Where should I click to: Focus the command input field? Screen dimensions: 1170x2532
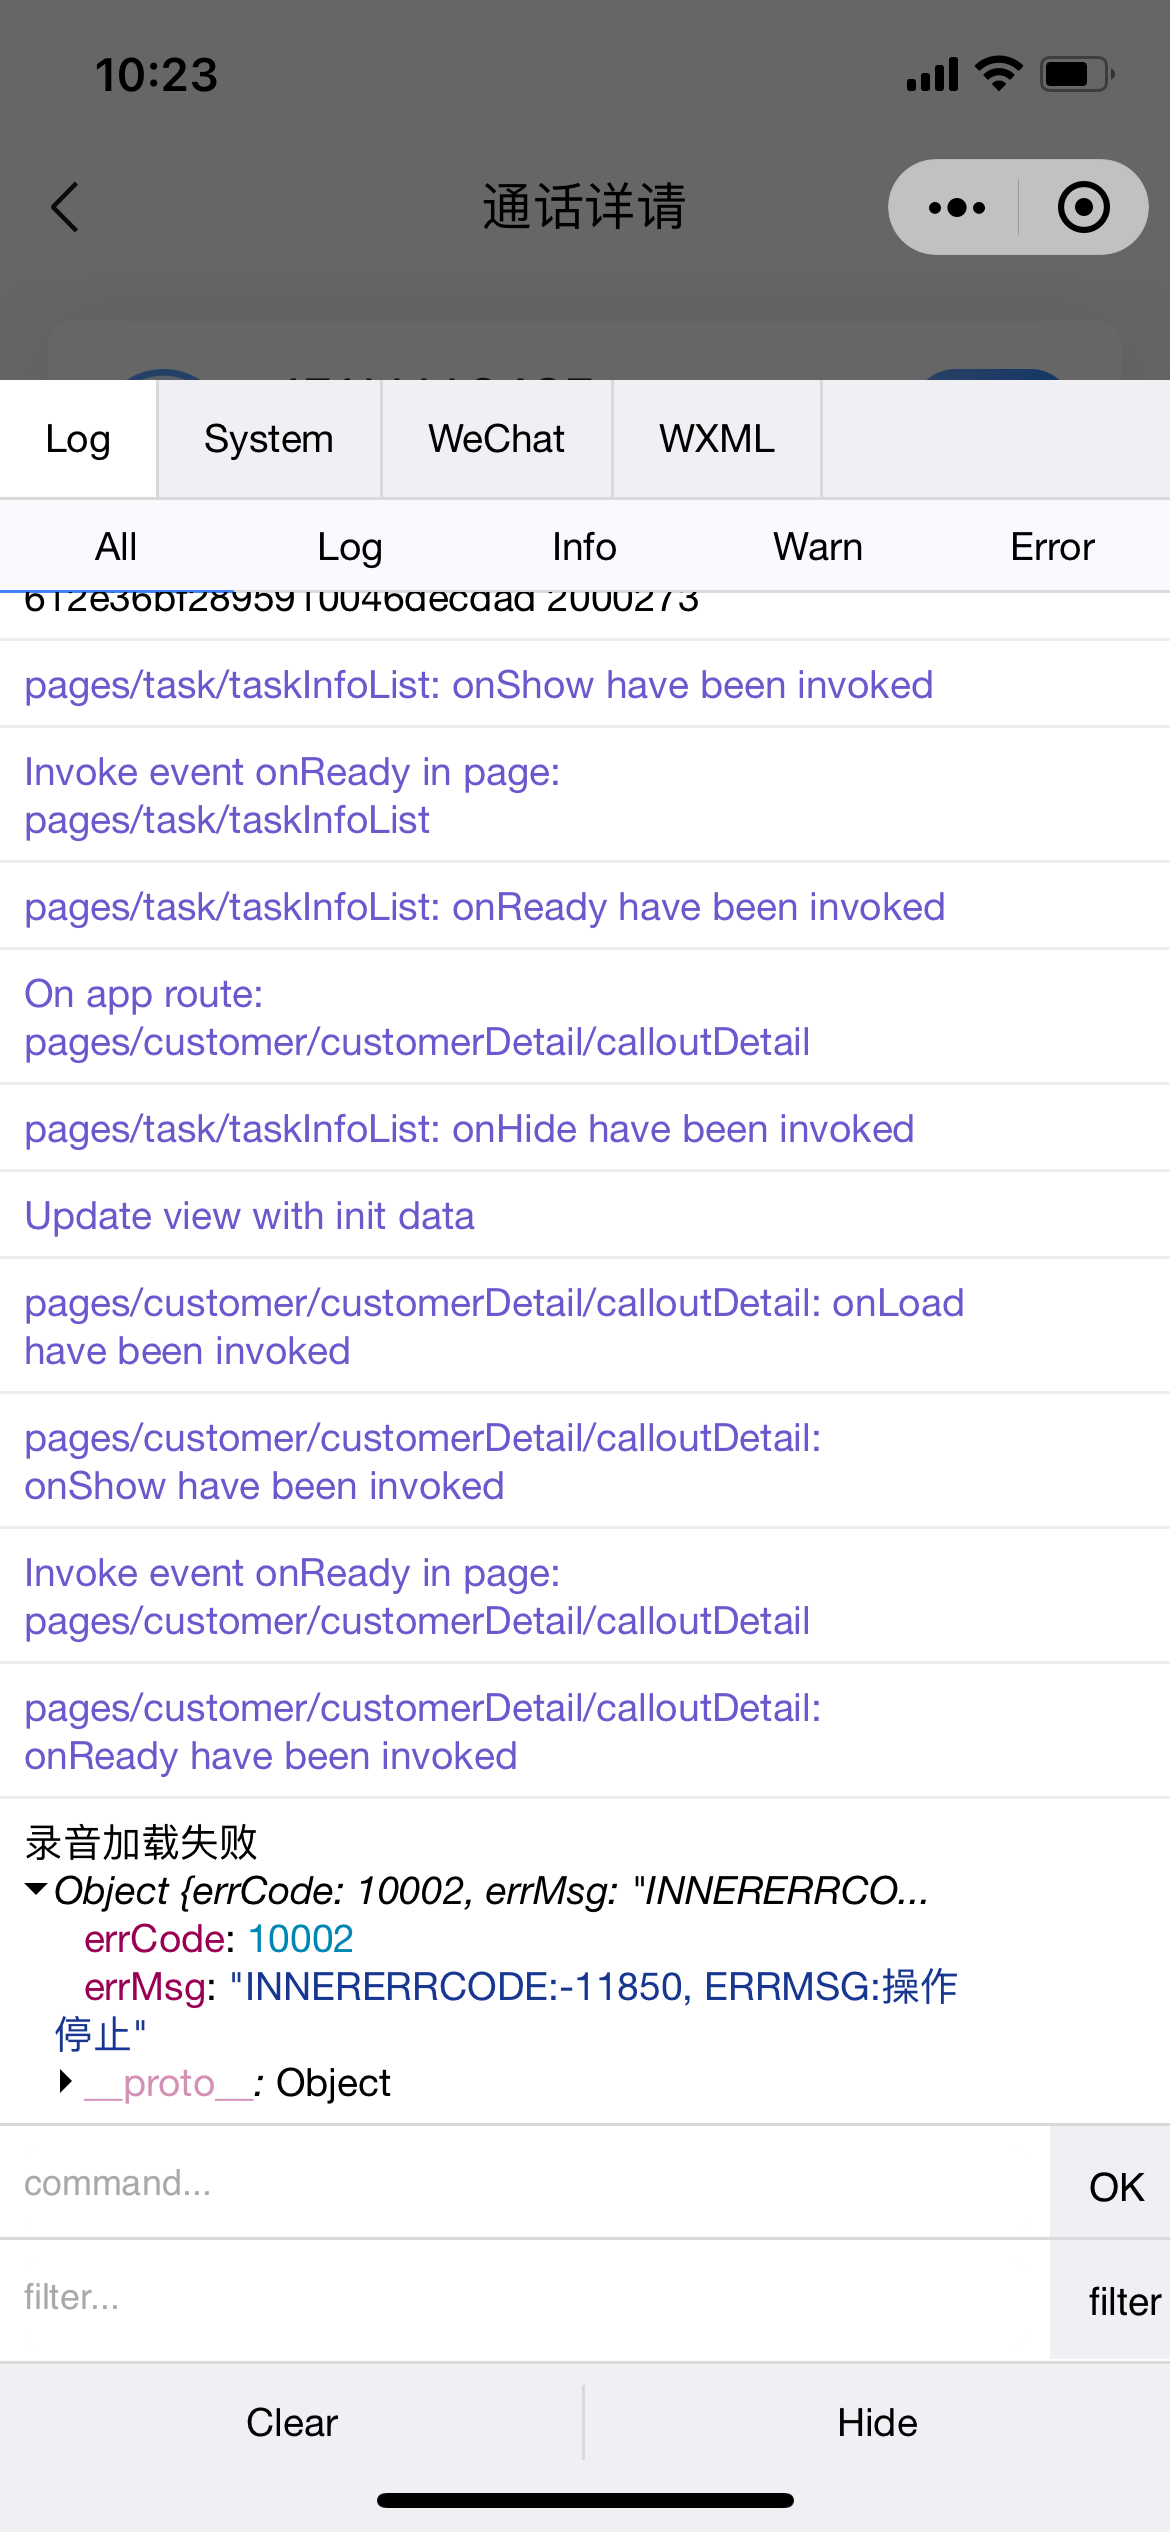tap(520, 2183)
